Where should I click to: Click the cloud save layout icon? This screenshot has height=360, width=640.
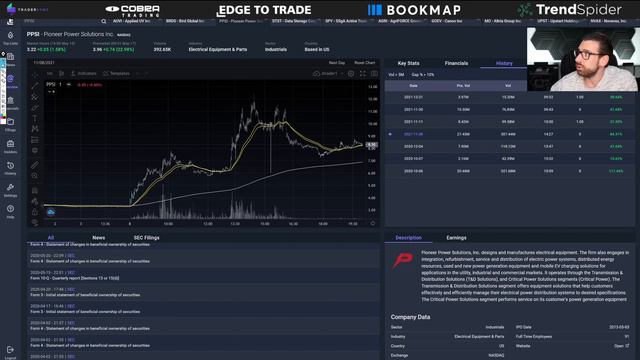point(316,74)
